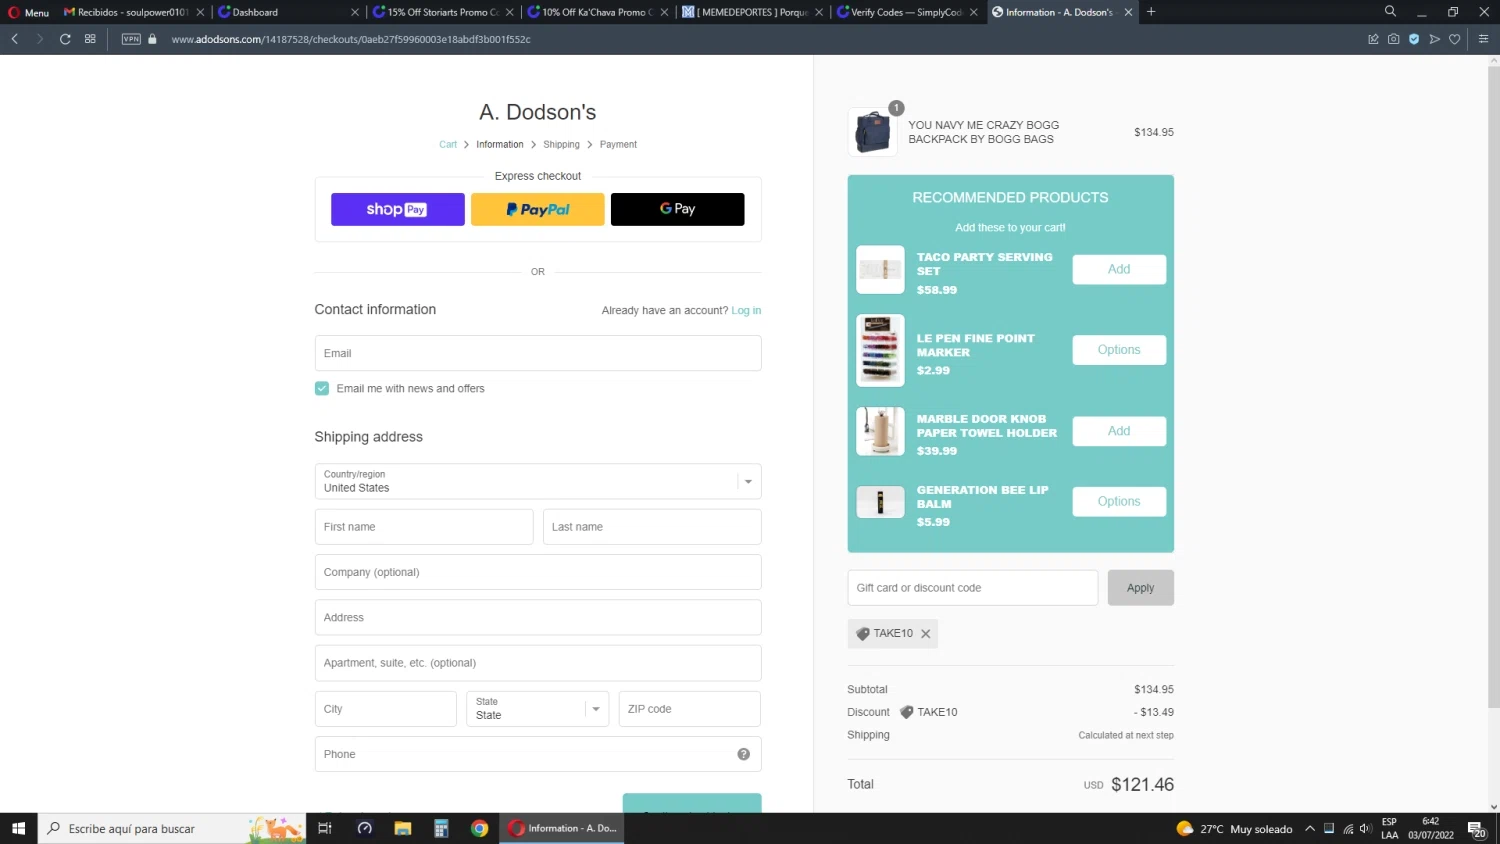Open the Calculator taskbar icon
The height and width of the screenshot is (844, 1500).
(441, 829)
